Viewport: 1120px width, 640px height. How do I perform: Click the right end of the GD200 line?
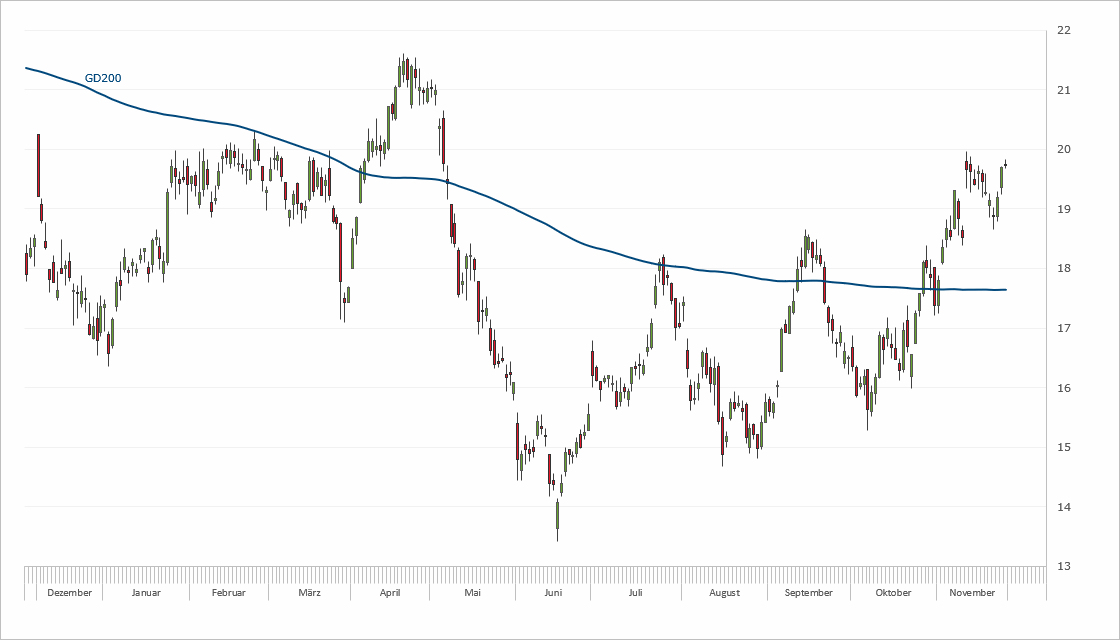tap(1004, 290)
